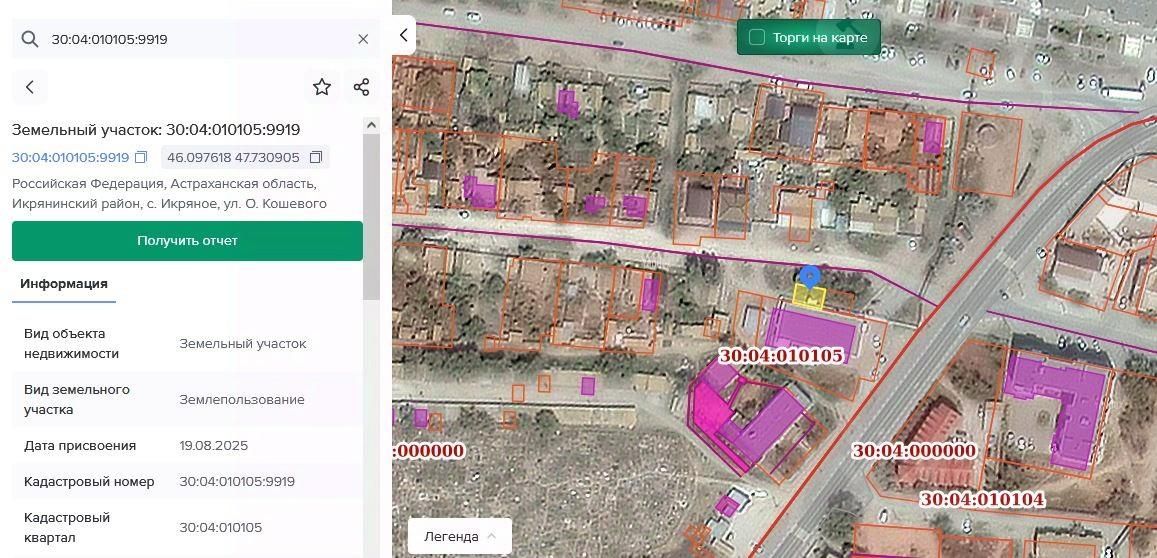The height and width of the screenshot is (558, 1157).
Task: Click the blue map pin marker
Action: 810,278
